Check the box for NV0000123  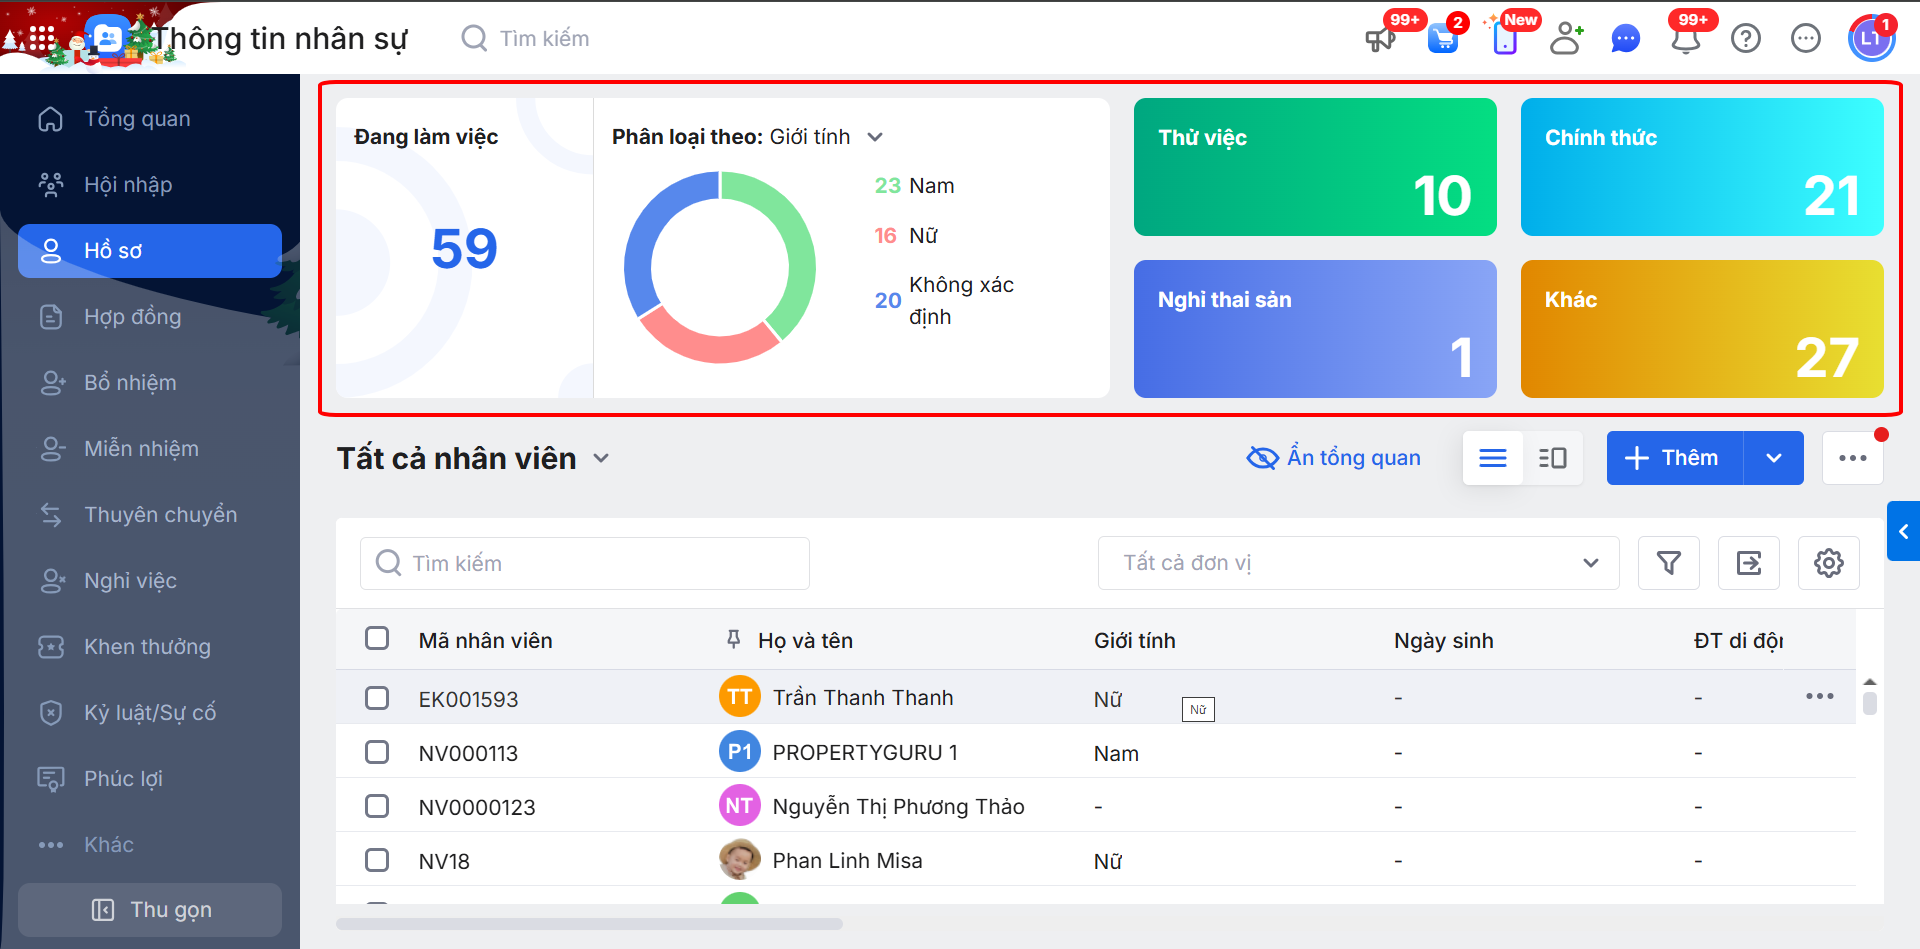[x=377, y=805]
